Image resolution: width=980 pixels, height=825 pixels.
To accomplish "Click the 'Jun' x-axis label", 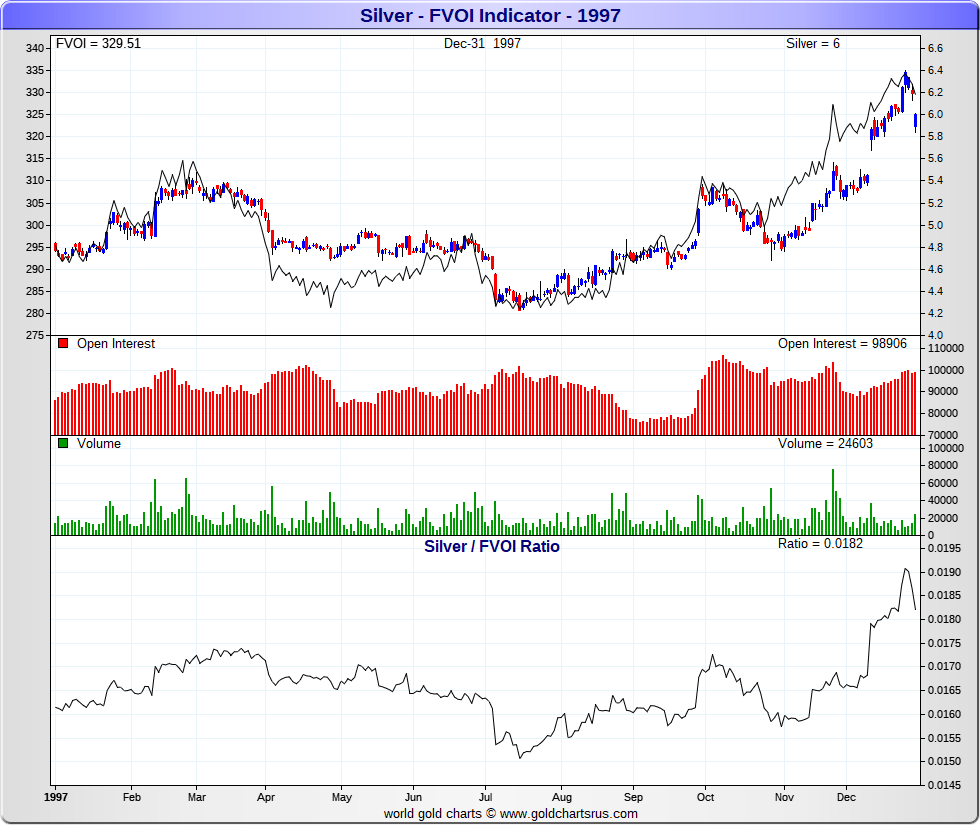I will click(413, 797).
